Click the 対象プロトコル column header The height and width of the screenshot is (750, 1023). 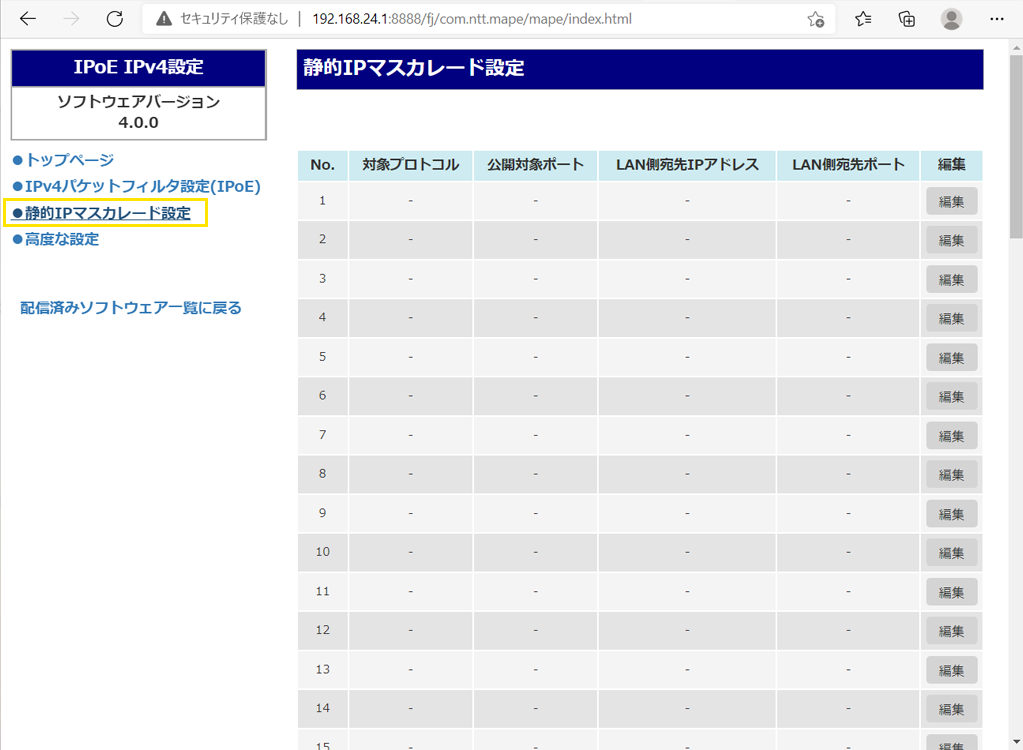pos(410,165)
